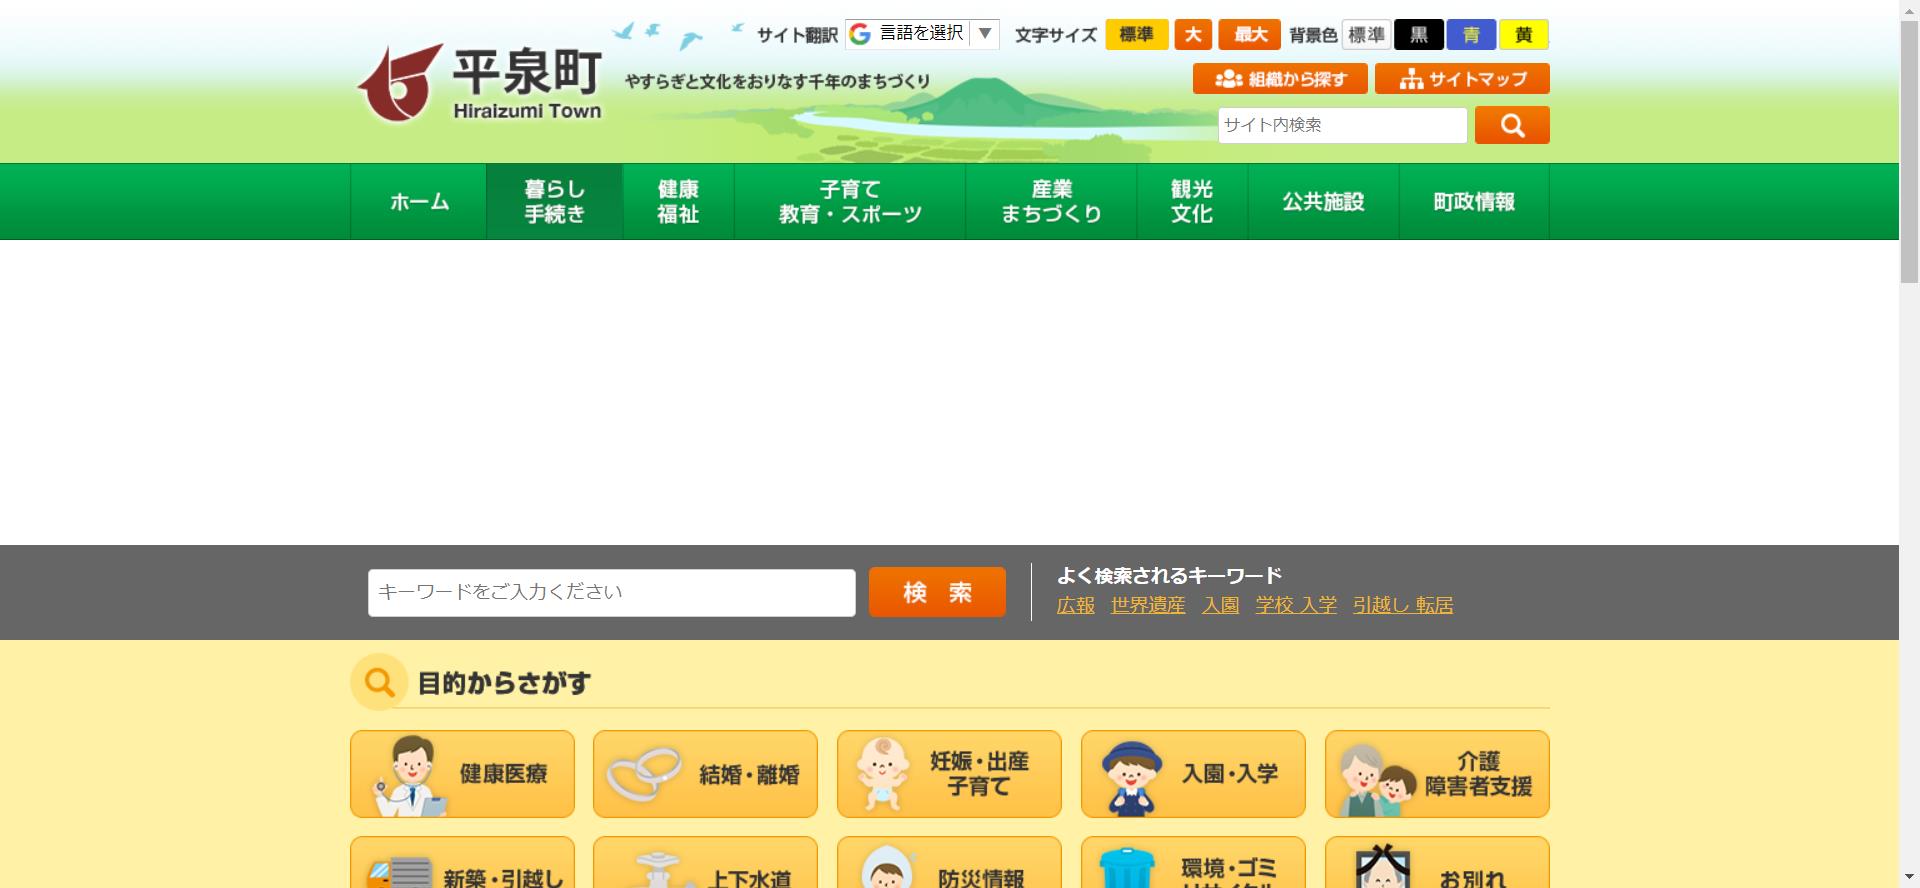
Task: Open the 健康 福祉 menu
Action: click(679, 202)
